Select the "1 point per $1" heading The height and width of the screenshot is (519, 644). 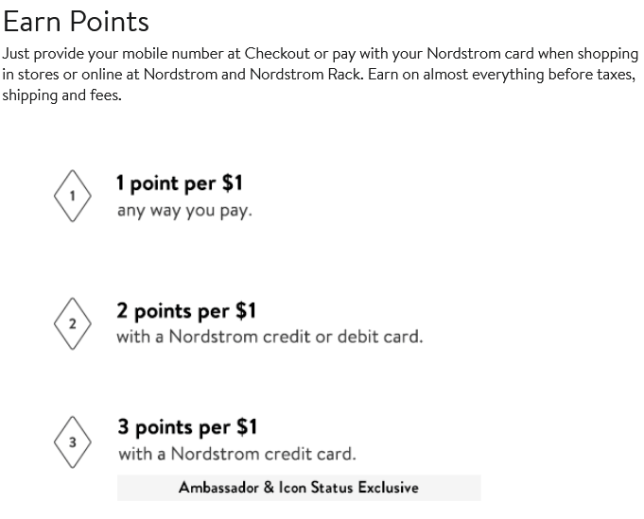click(x=180, y=183)
